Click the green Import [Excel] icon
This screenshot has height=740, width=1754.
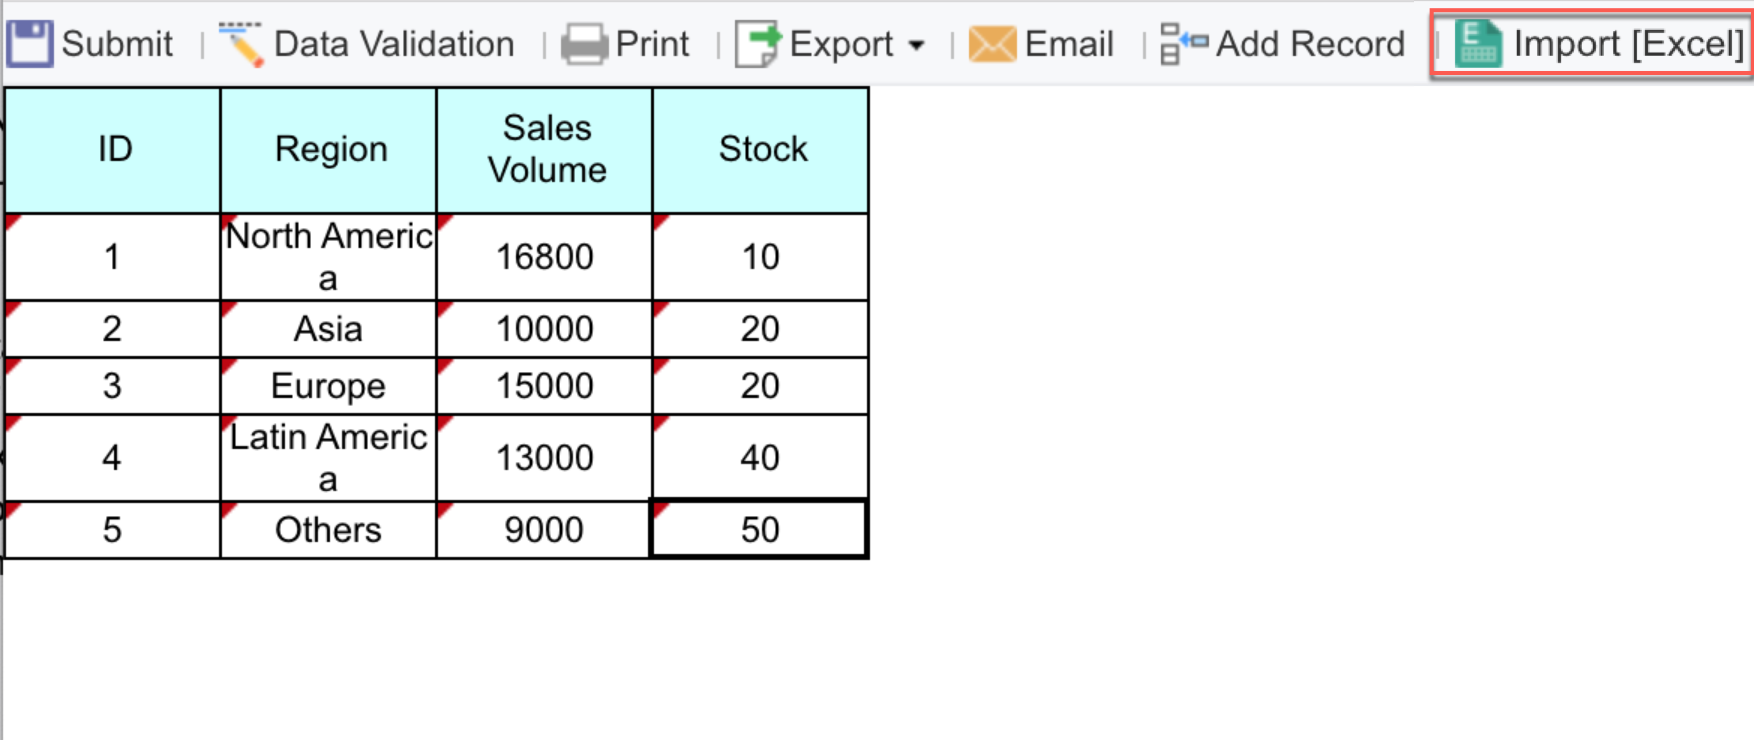pyautogui.click(x=1478, y=42)
